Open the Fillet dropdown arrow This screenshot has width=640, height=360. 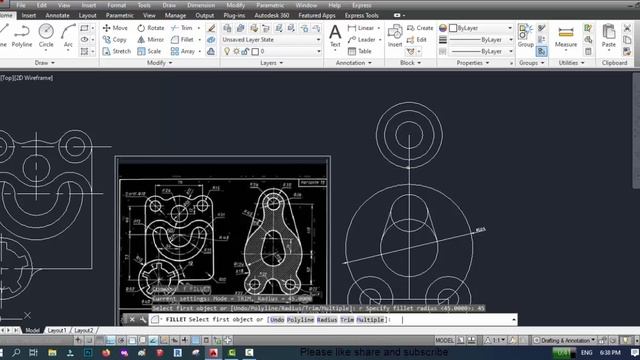200,40
